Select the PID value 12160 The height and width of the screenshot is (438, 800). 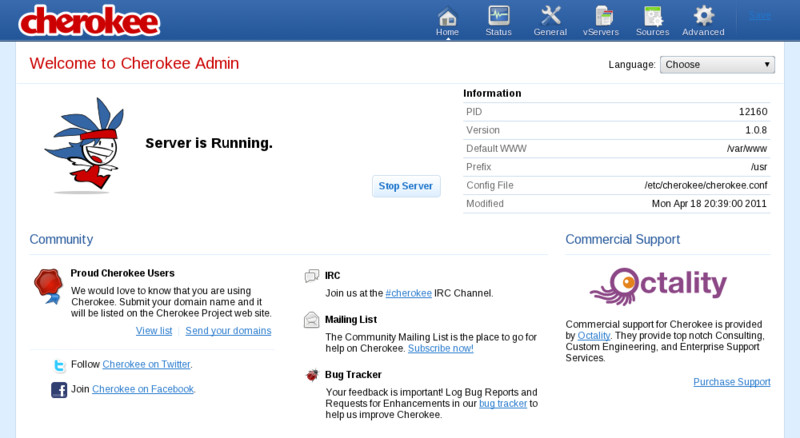[x=753, y=112]
